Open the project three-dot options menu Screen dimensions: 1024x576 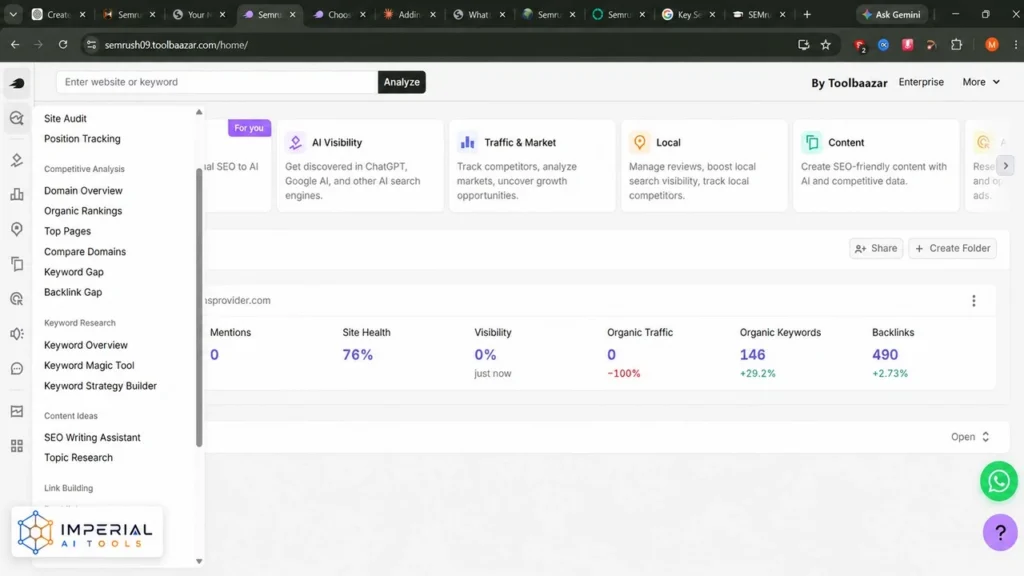coord(974,300)
